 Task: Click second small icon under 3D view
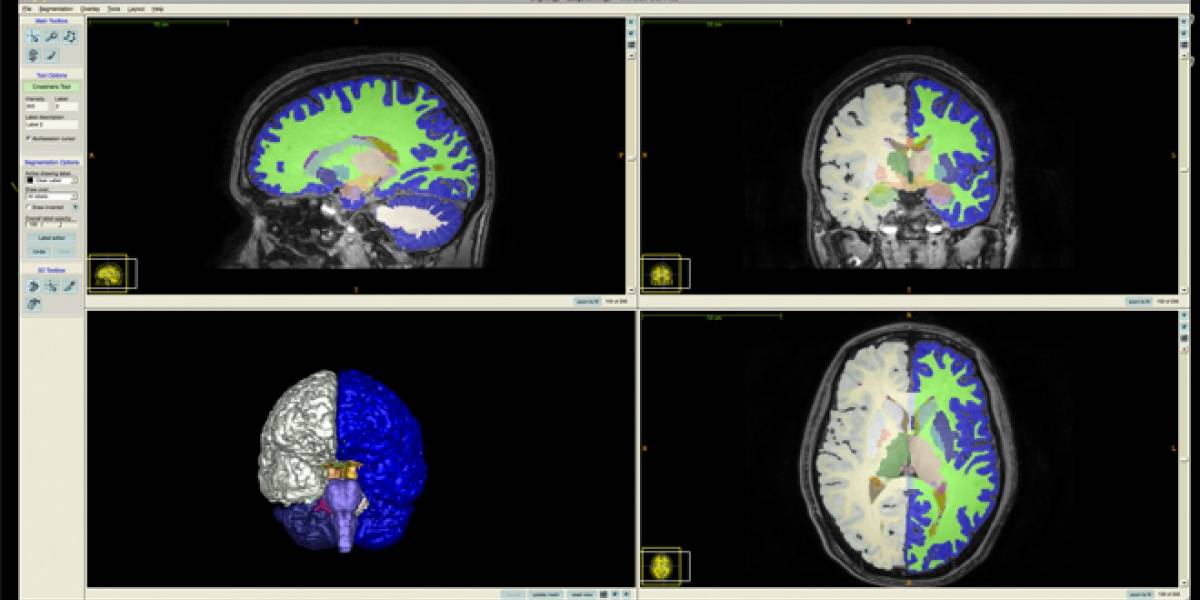(615, 594)
